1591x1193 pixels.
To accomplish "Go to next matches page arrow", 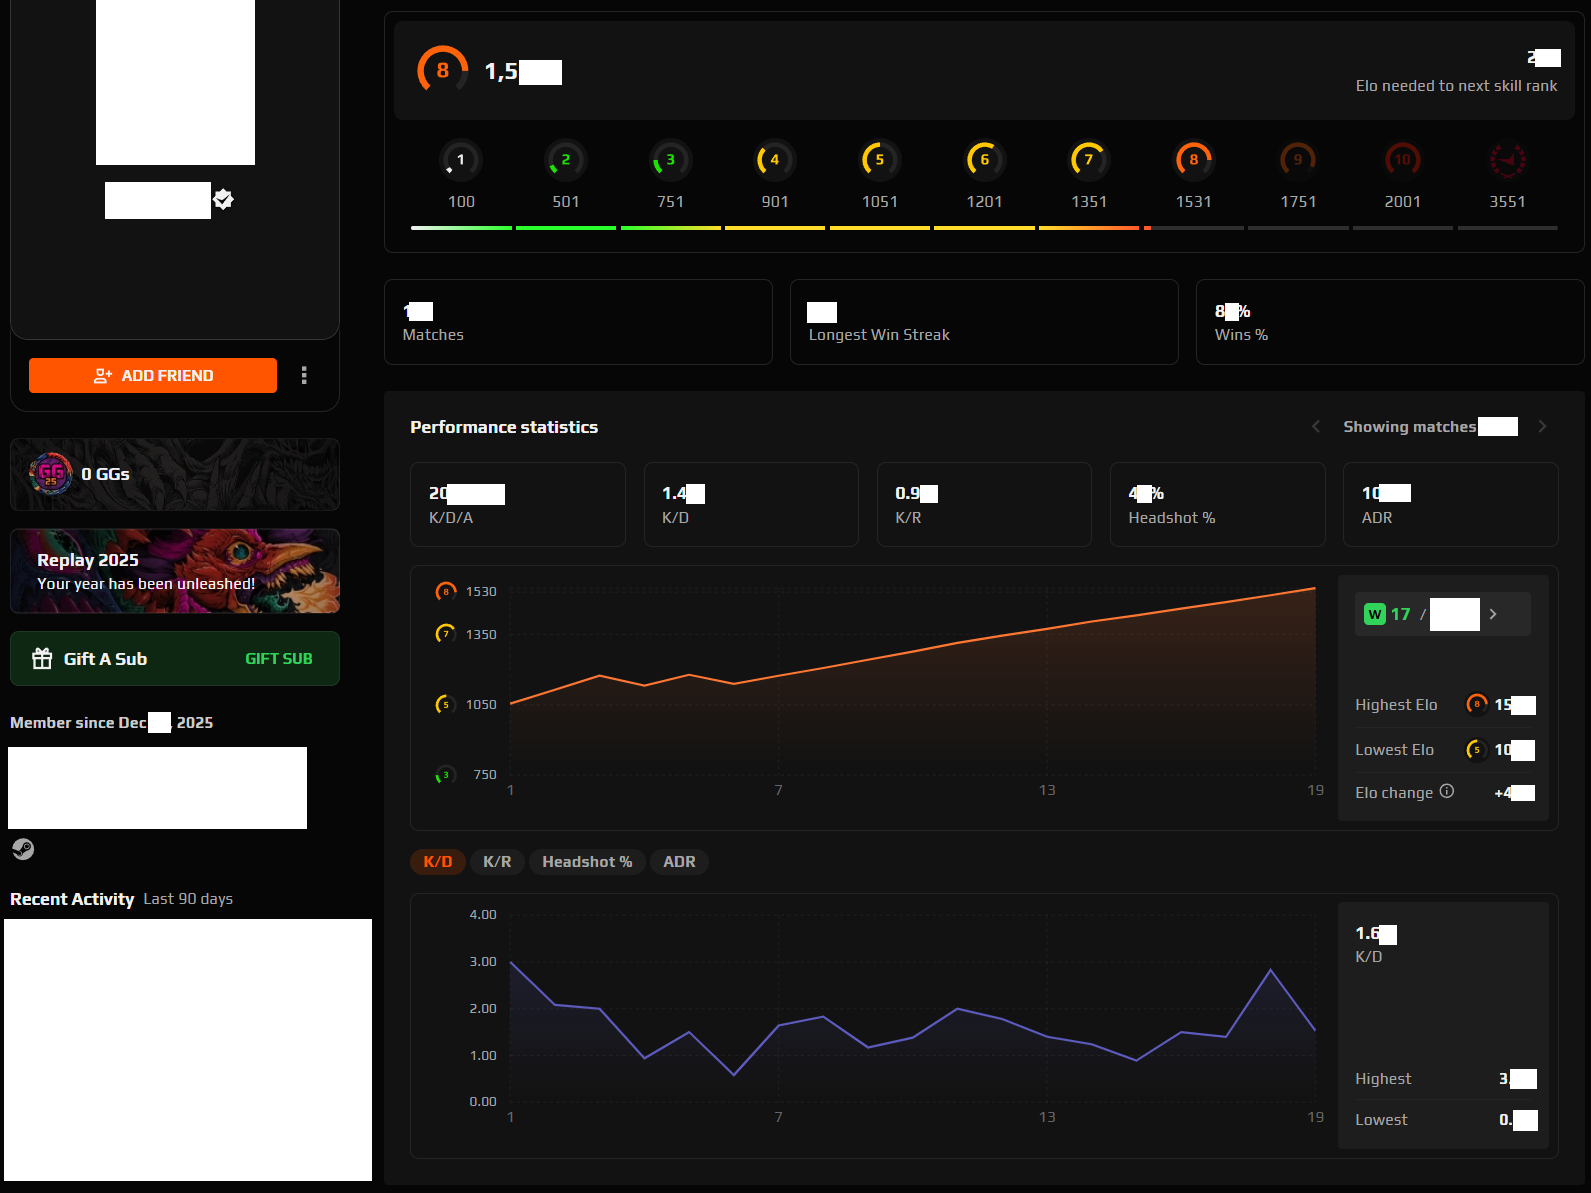I will tap(1542, 426).
